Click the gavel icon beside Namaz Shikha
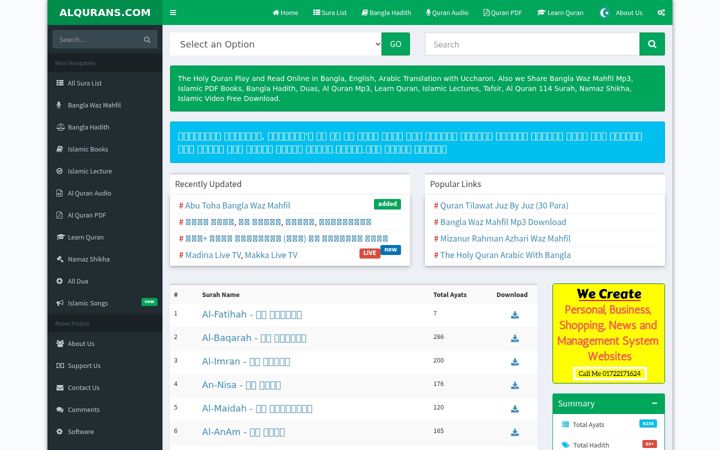Viewport: 720px width, 450px height. point(60,259)
